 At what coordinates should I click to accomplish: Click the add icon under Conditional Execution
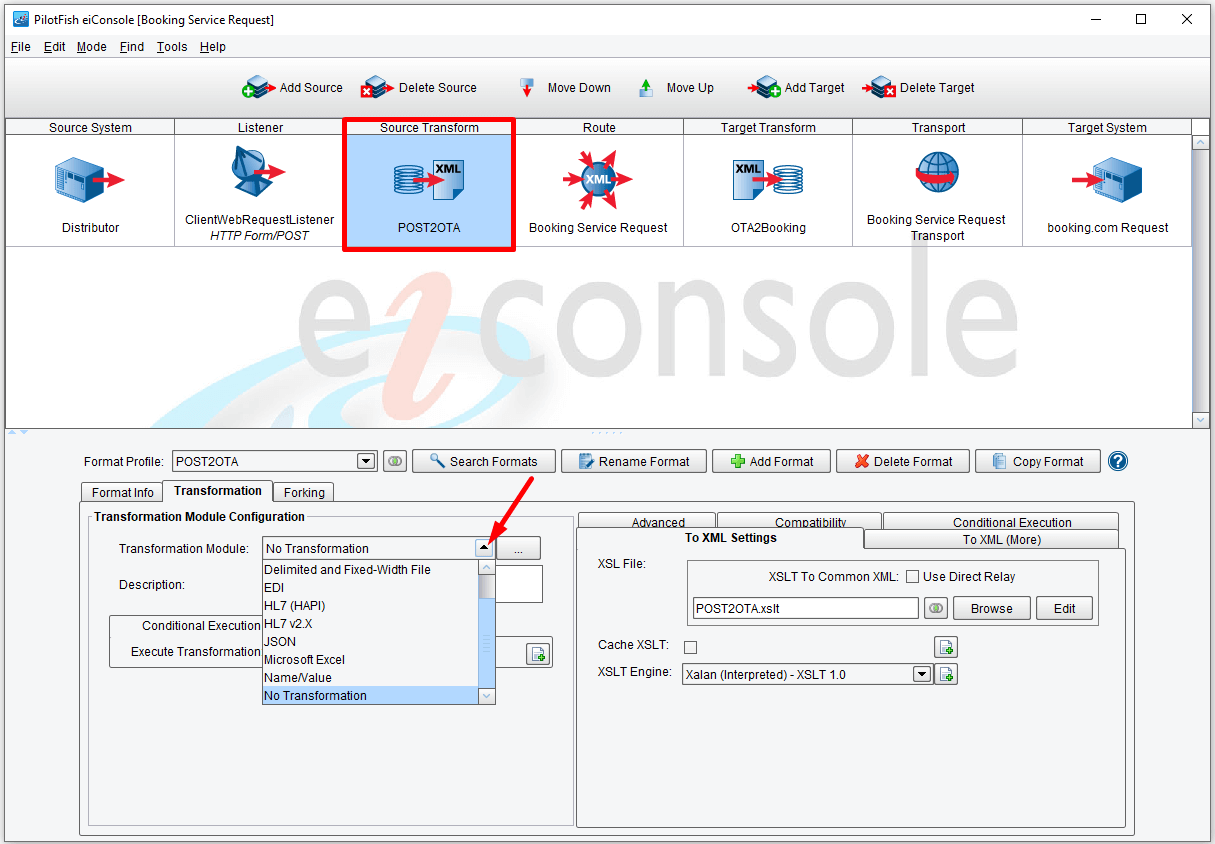tap(538, 655)
